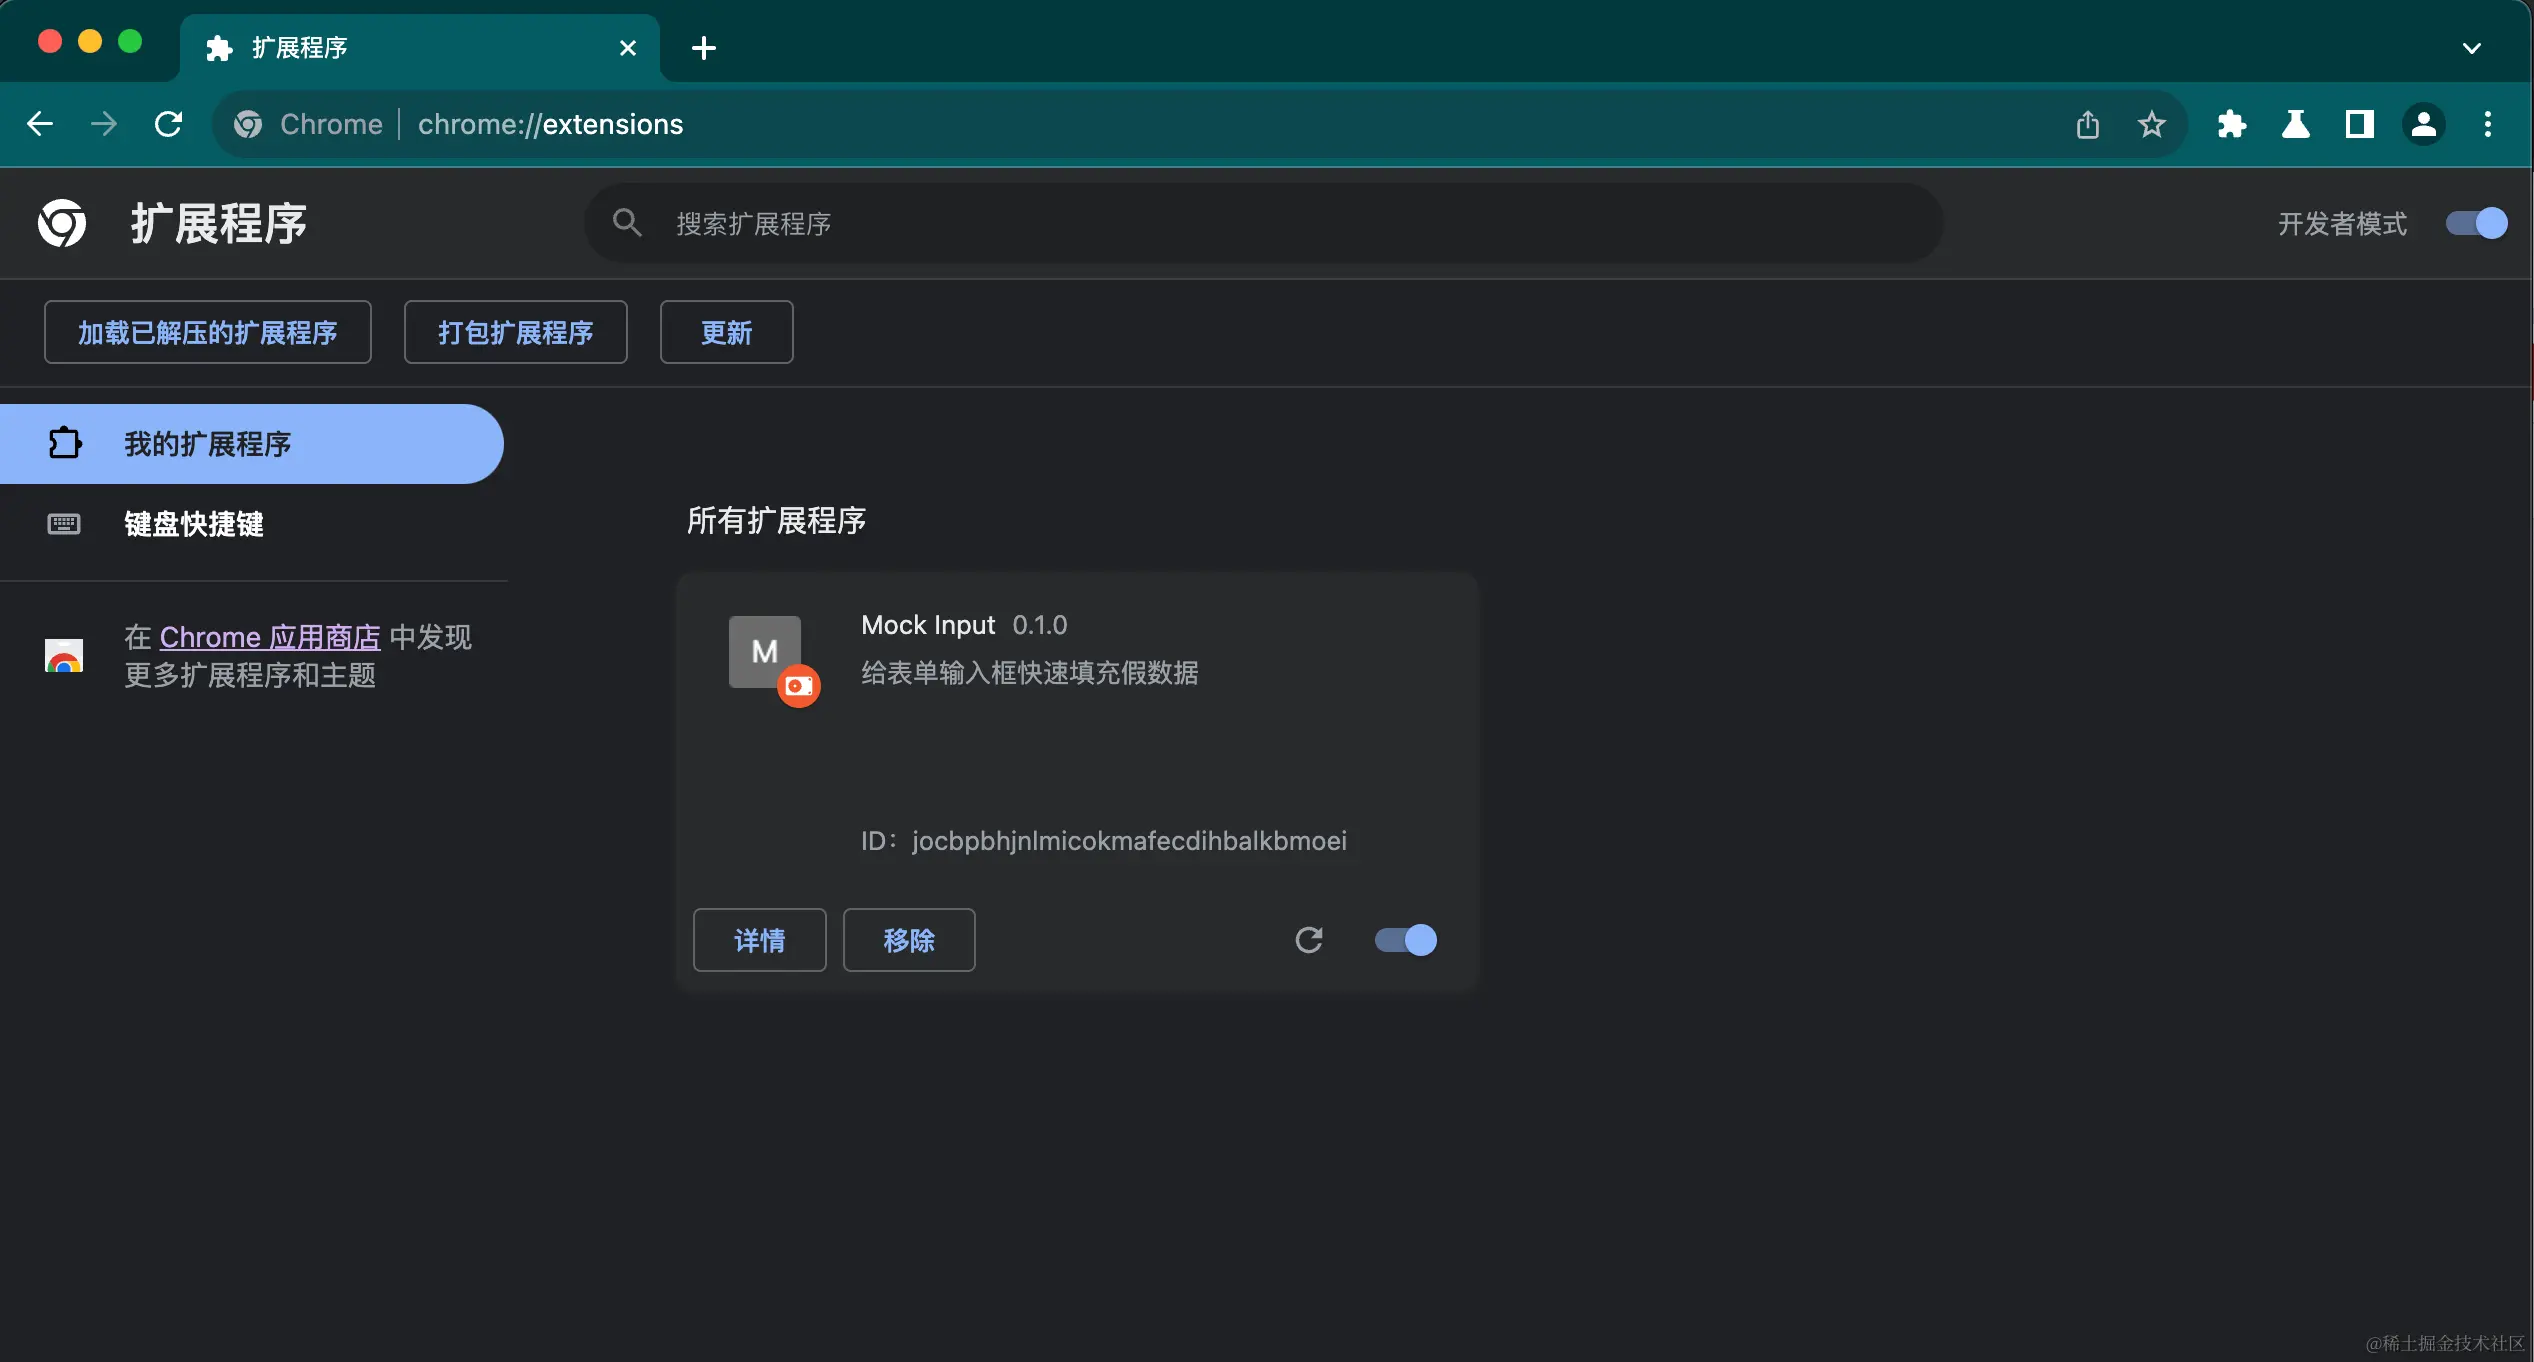
Task: Click the keyboard icon next to 键盘快捷键
Action: tap(64, 524)
